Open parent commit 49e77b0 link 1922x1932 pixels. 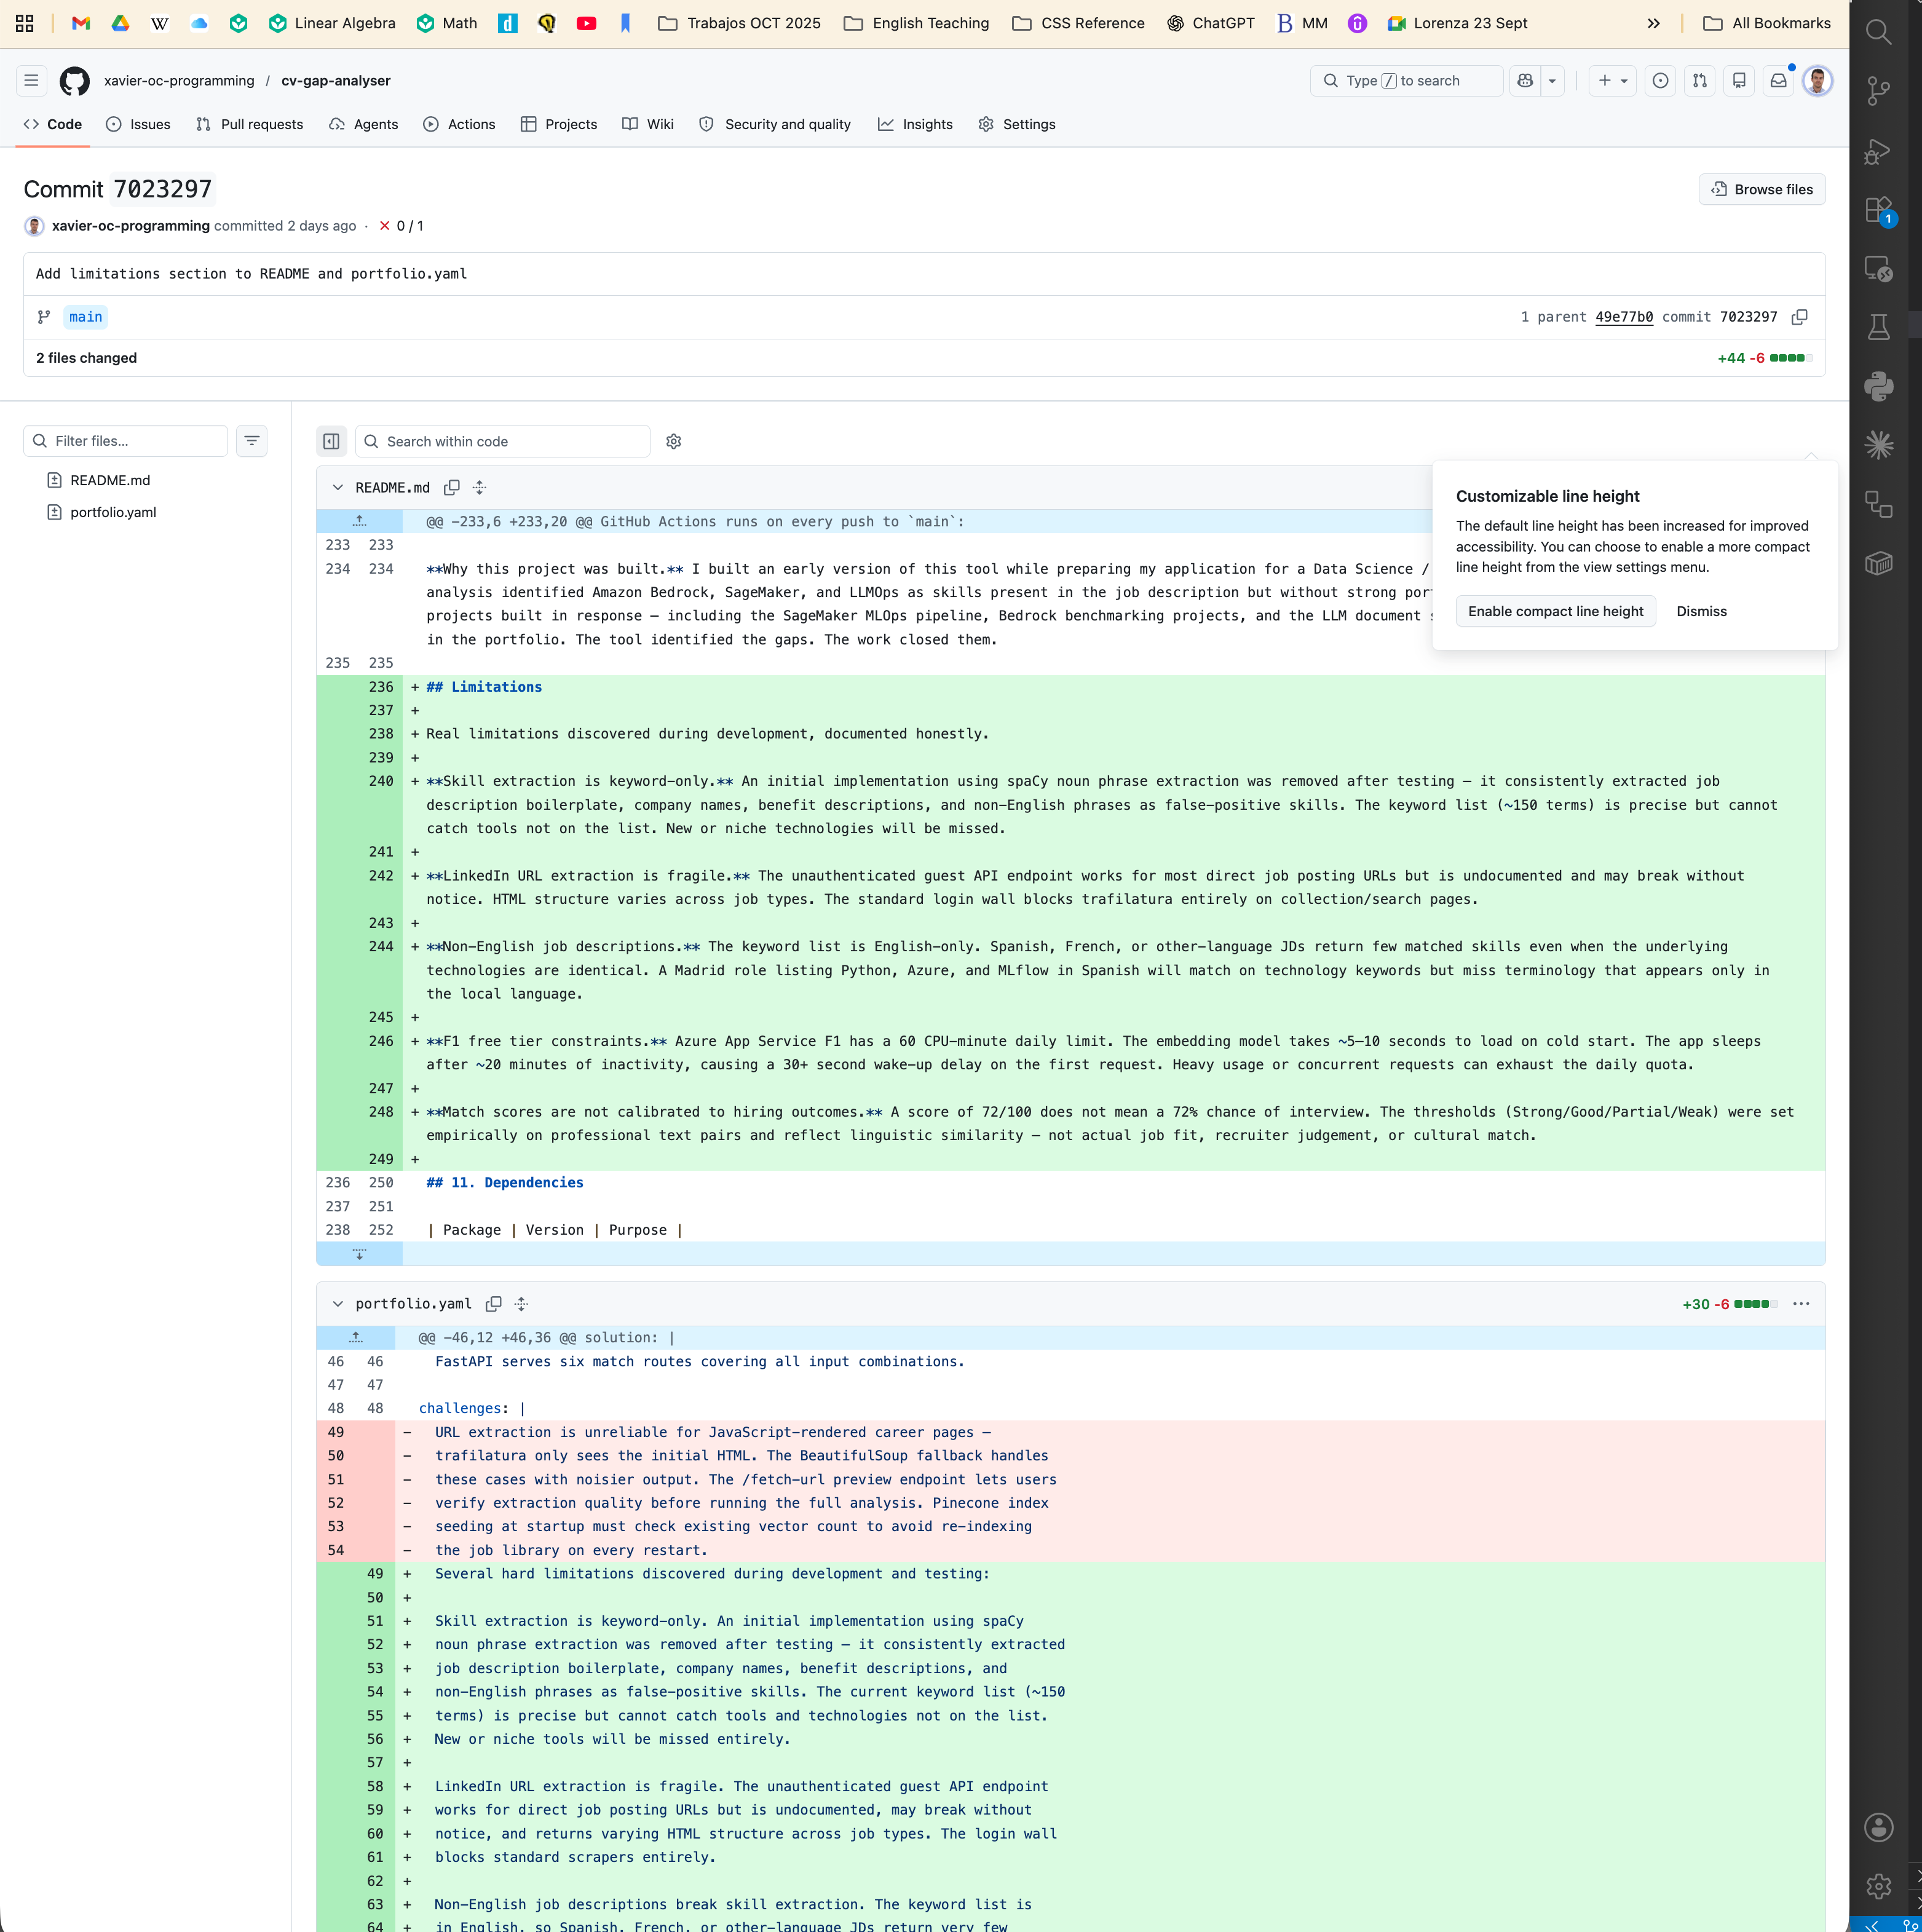tap(1624, 317)
